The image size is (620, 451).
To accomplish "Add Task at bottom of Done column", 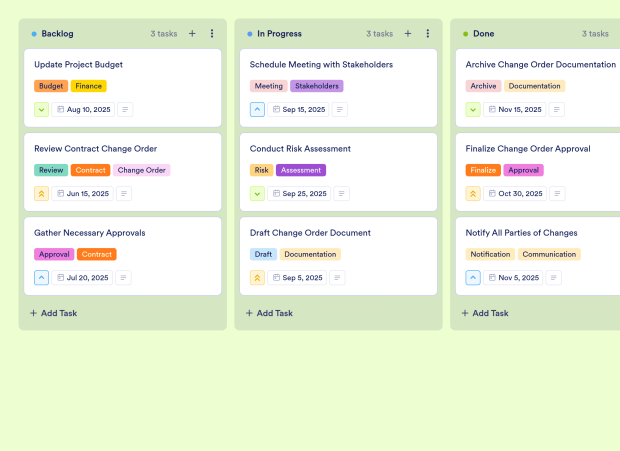I will click(485, 313).
